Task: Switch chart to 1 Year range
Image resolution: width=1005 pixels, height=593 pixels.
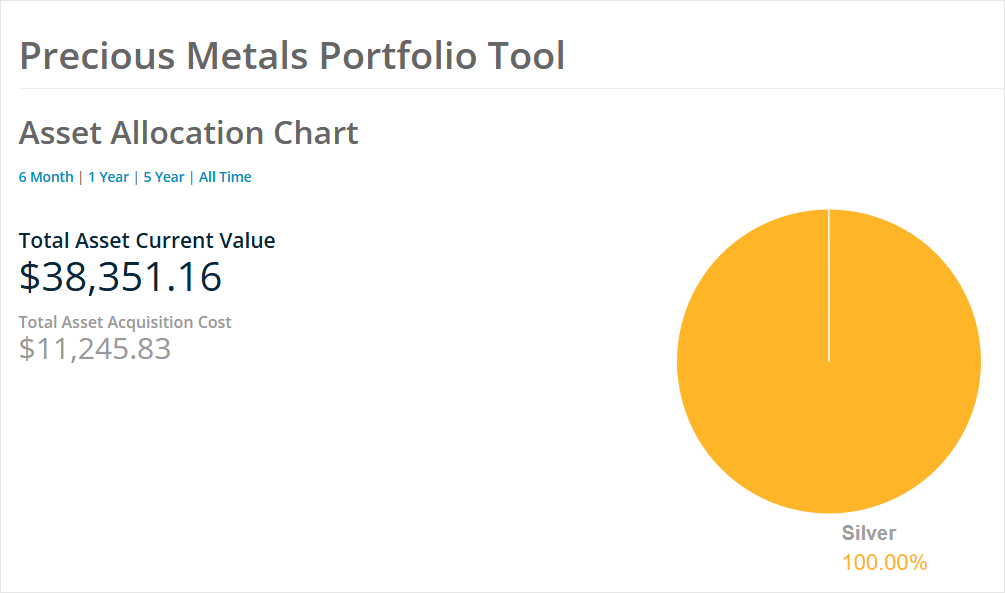Action: point(108,177)
